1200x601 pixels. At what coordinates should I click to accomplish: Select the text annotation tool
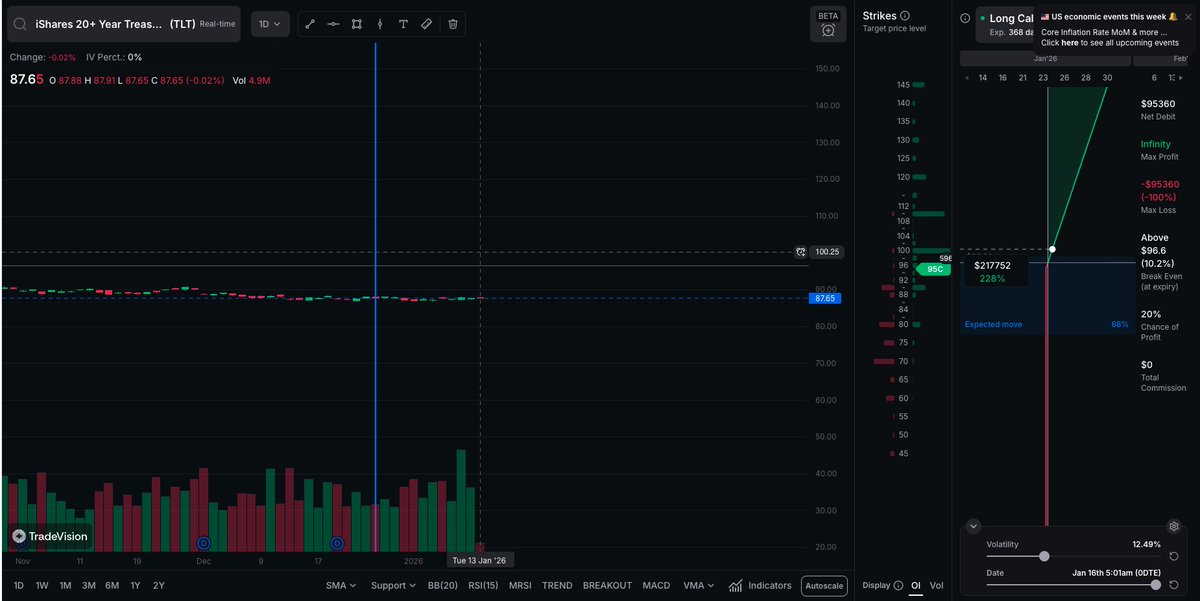(x=403, y=23)
